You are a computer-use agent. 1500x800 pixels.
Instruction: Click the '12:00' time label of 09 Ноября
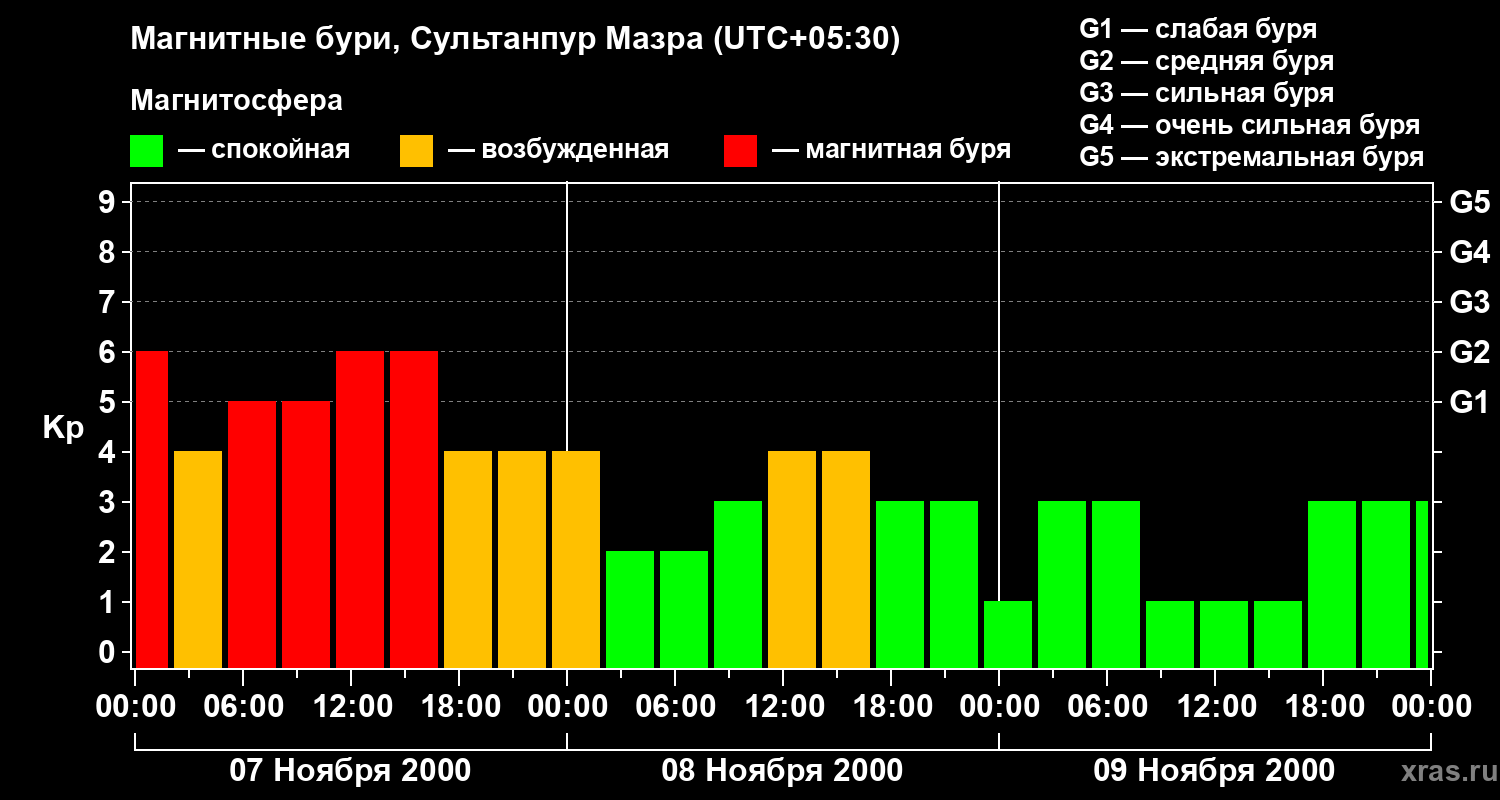coord(1215,706)
